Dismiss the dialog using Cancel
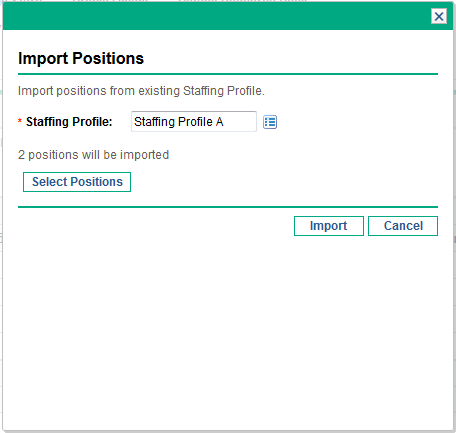The image size is (456, 433). pyautogui.click(x=403, y=226)
